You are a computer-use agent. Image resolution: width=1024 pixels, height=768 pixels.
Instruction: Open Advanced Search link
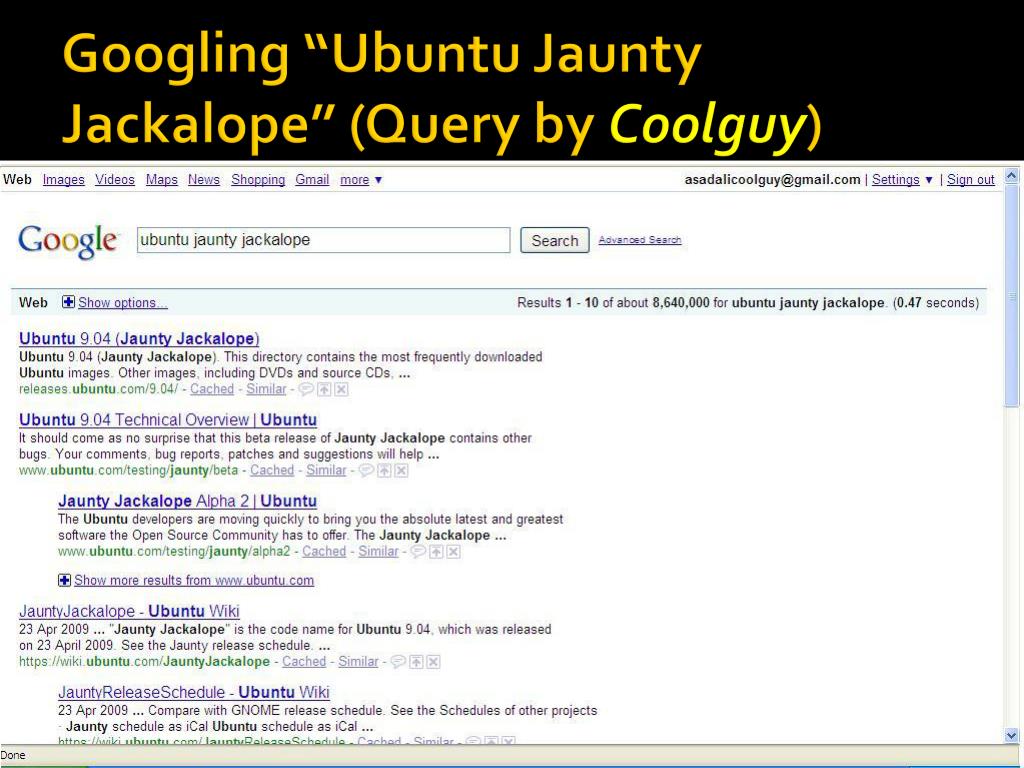(x=640, y=240)
